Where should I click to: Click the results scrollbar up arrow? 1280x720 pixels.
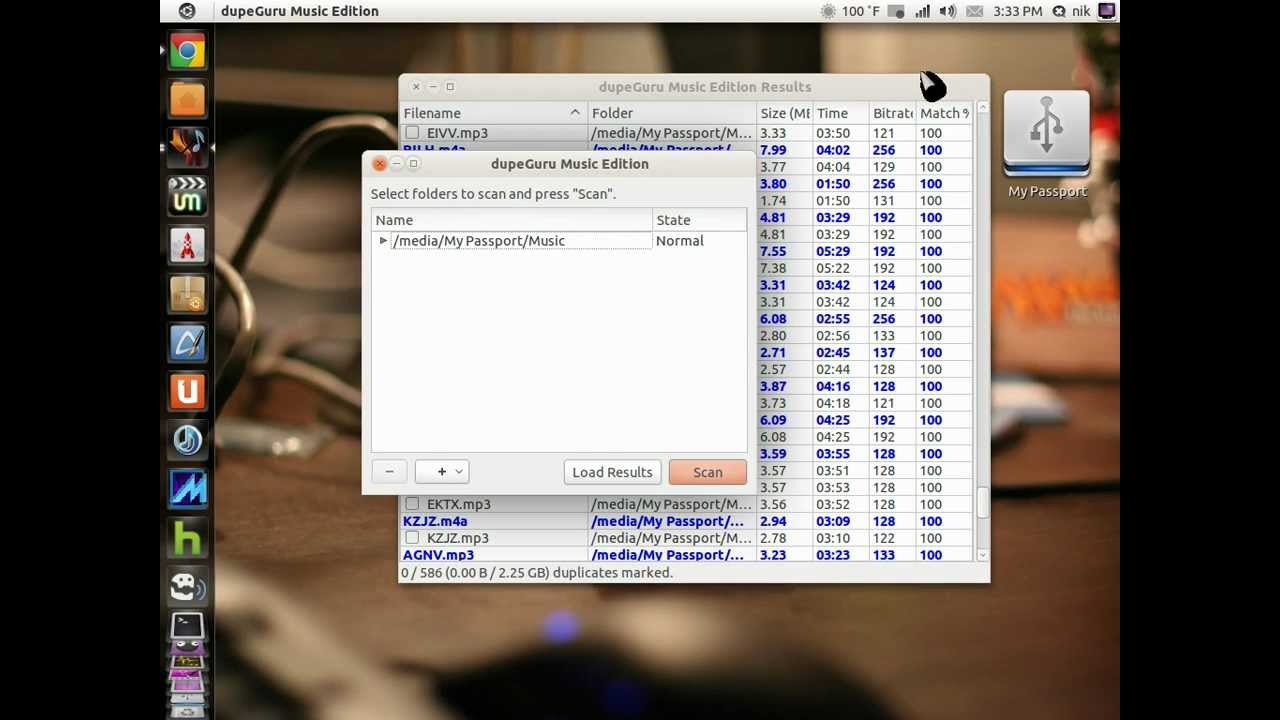pyautogui.click(x=982, y=106)
